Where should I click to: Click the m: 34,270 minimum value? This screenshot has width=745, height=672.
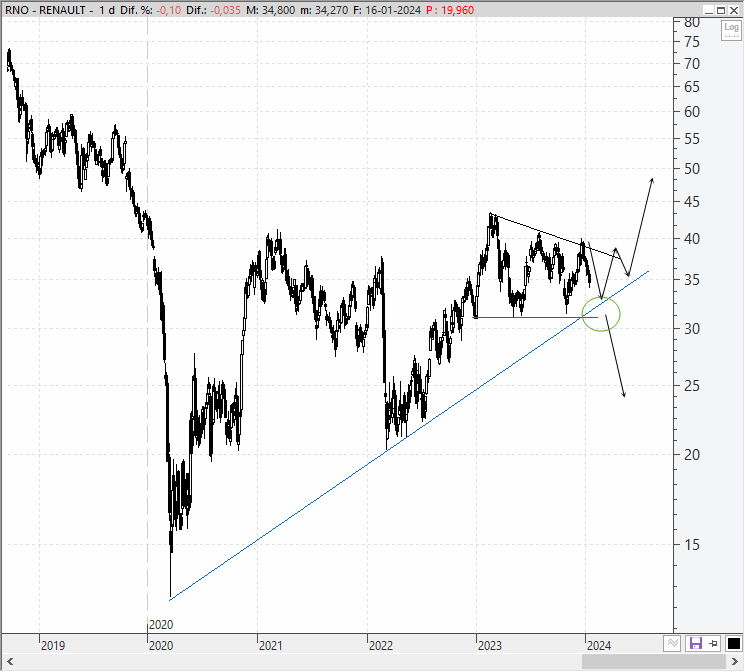tap(324, 10)
